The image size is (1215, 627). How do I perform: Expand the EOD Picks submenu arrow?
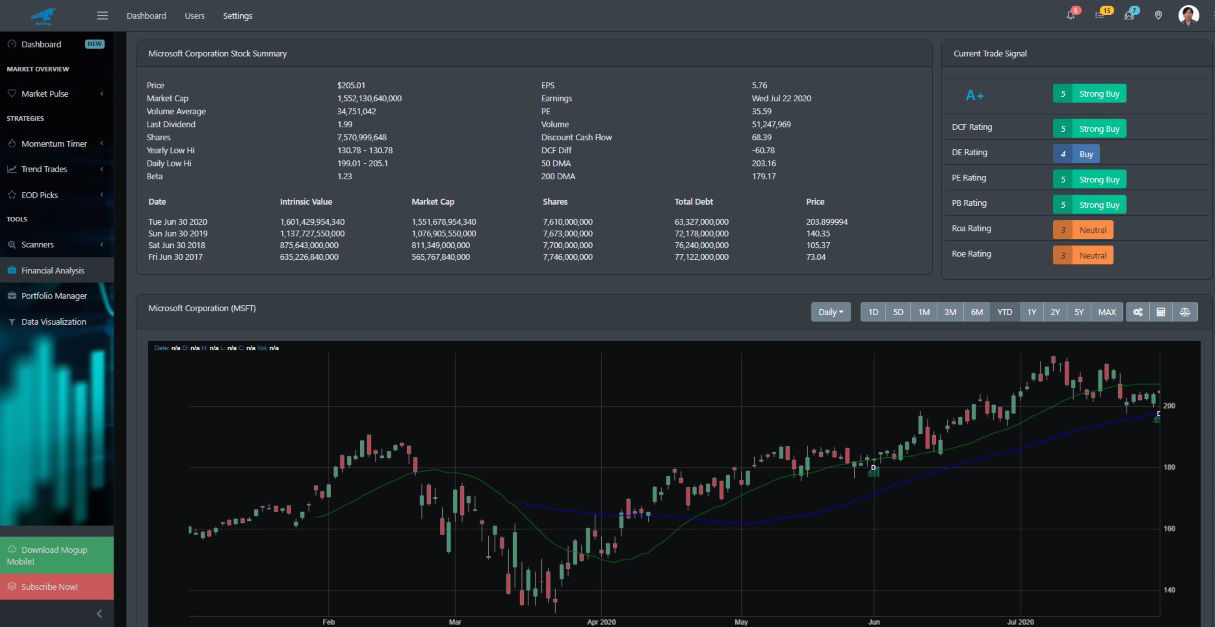tap(103, 195)
